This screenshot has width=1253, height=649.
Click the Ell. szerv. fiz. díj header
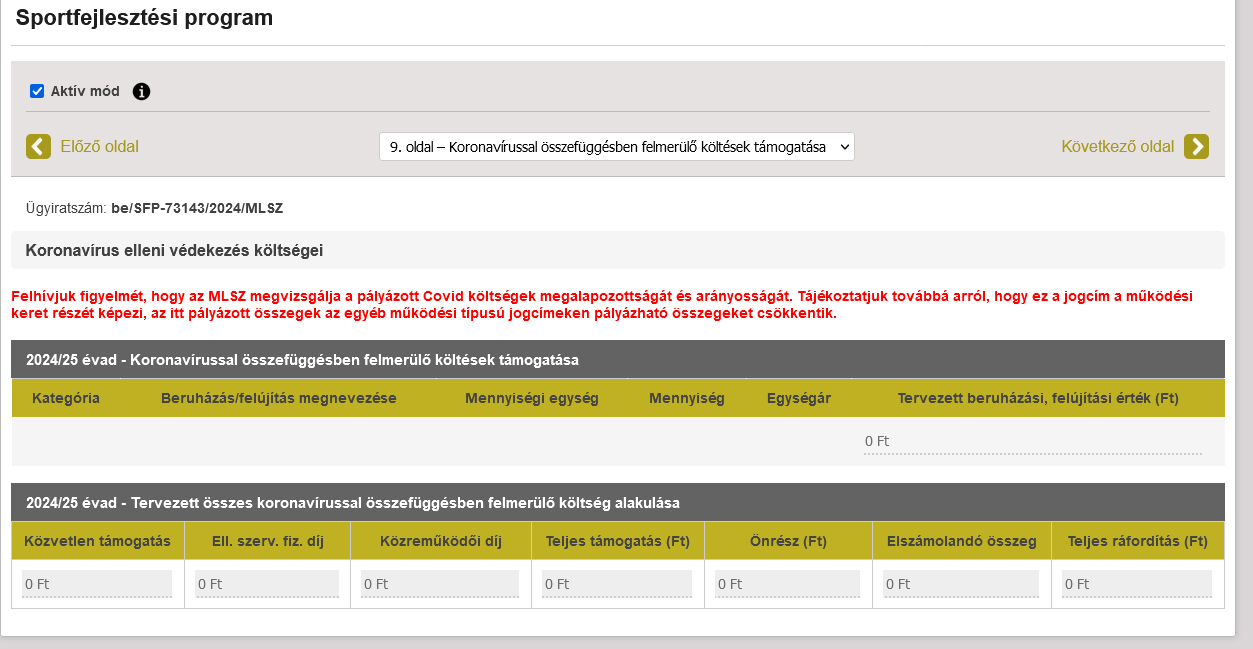(267, 541)
